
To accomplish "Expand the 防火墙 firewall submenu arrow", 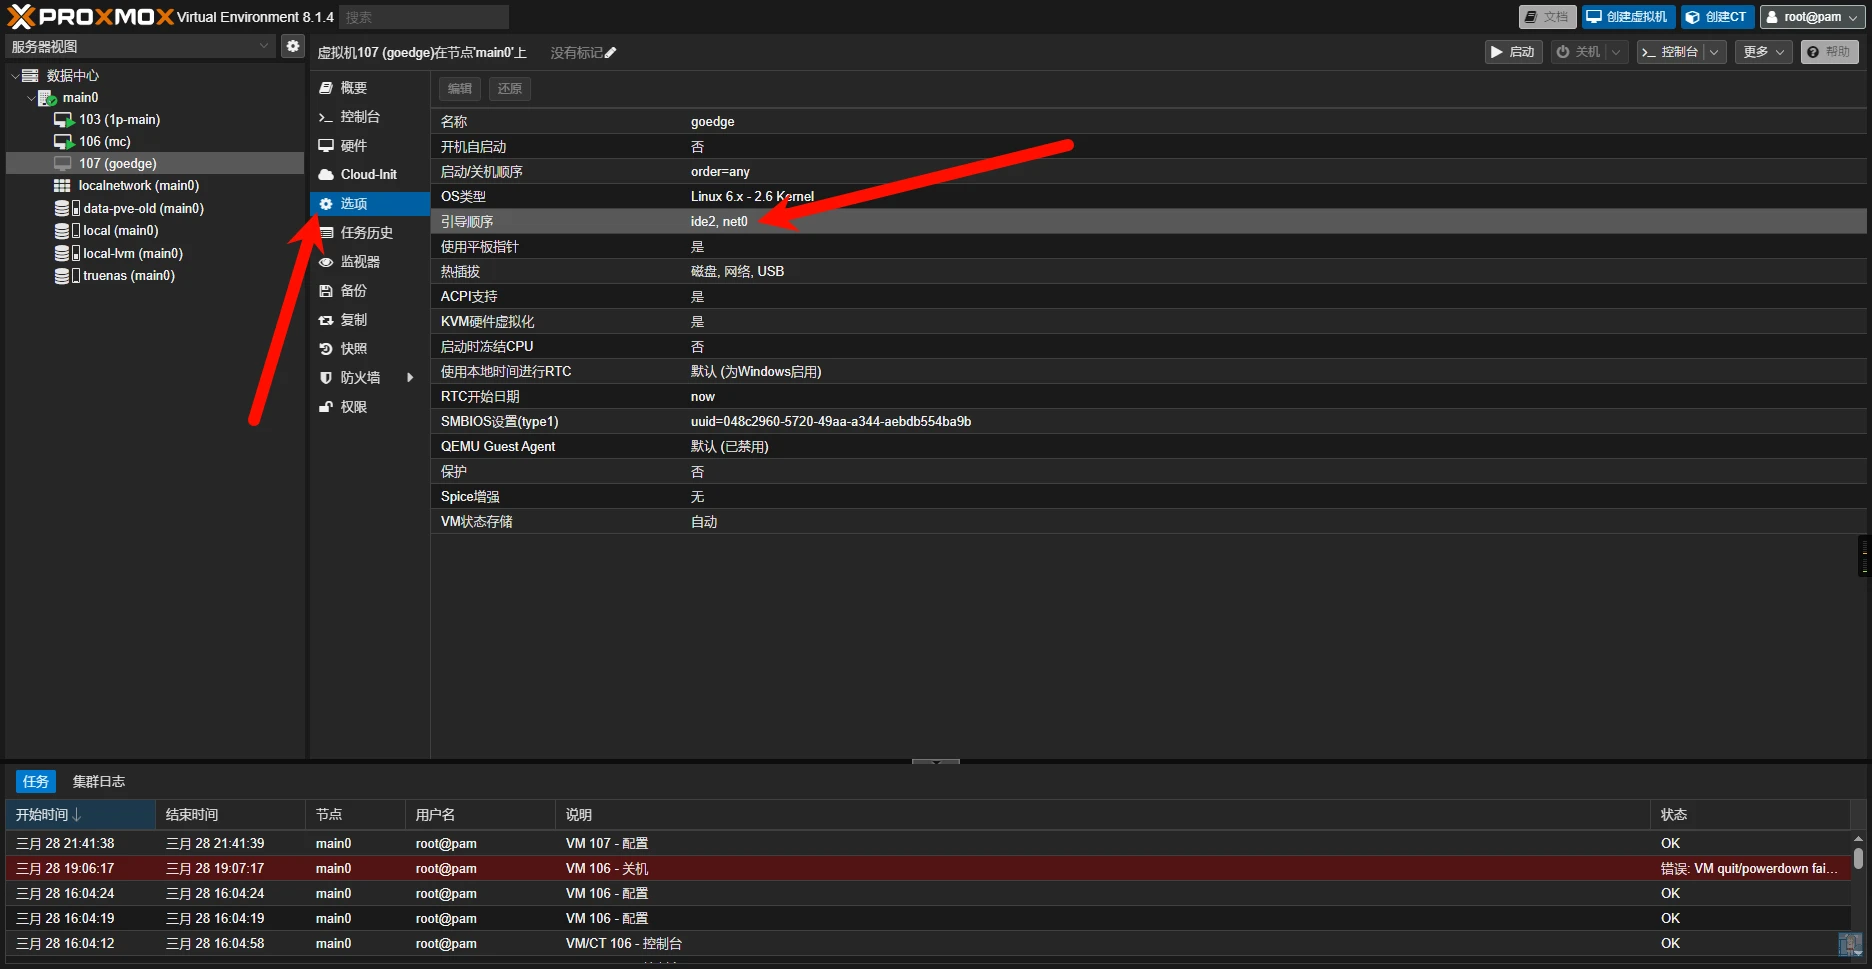I will 410,378.
